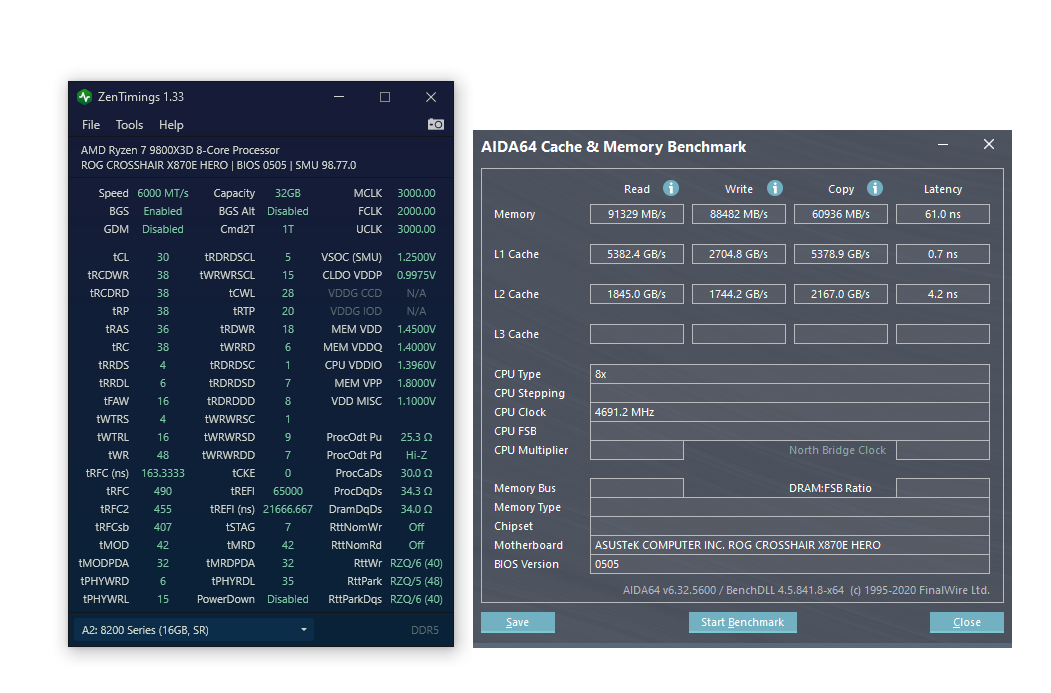Open the File menu in ZenTimings
The image size is (1051, 693).
(90, 125)
